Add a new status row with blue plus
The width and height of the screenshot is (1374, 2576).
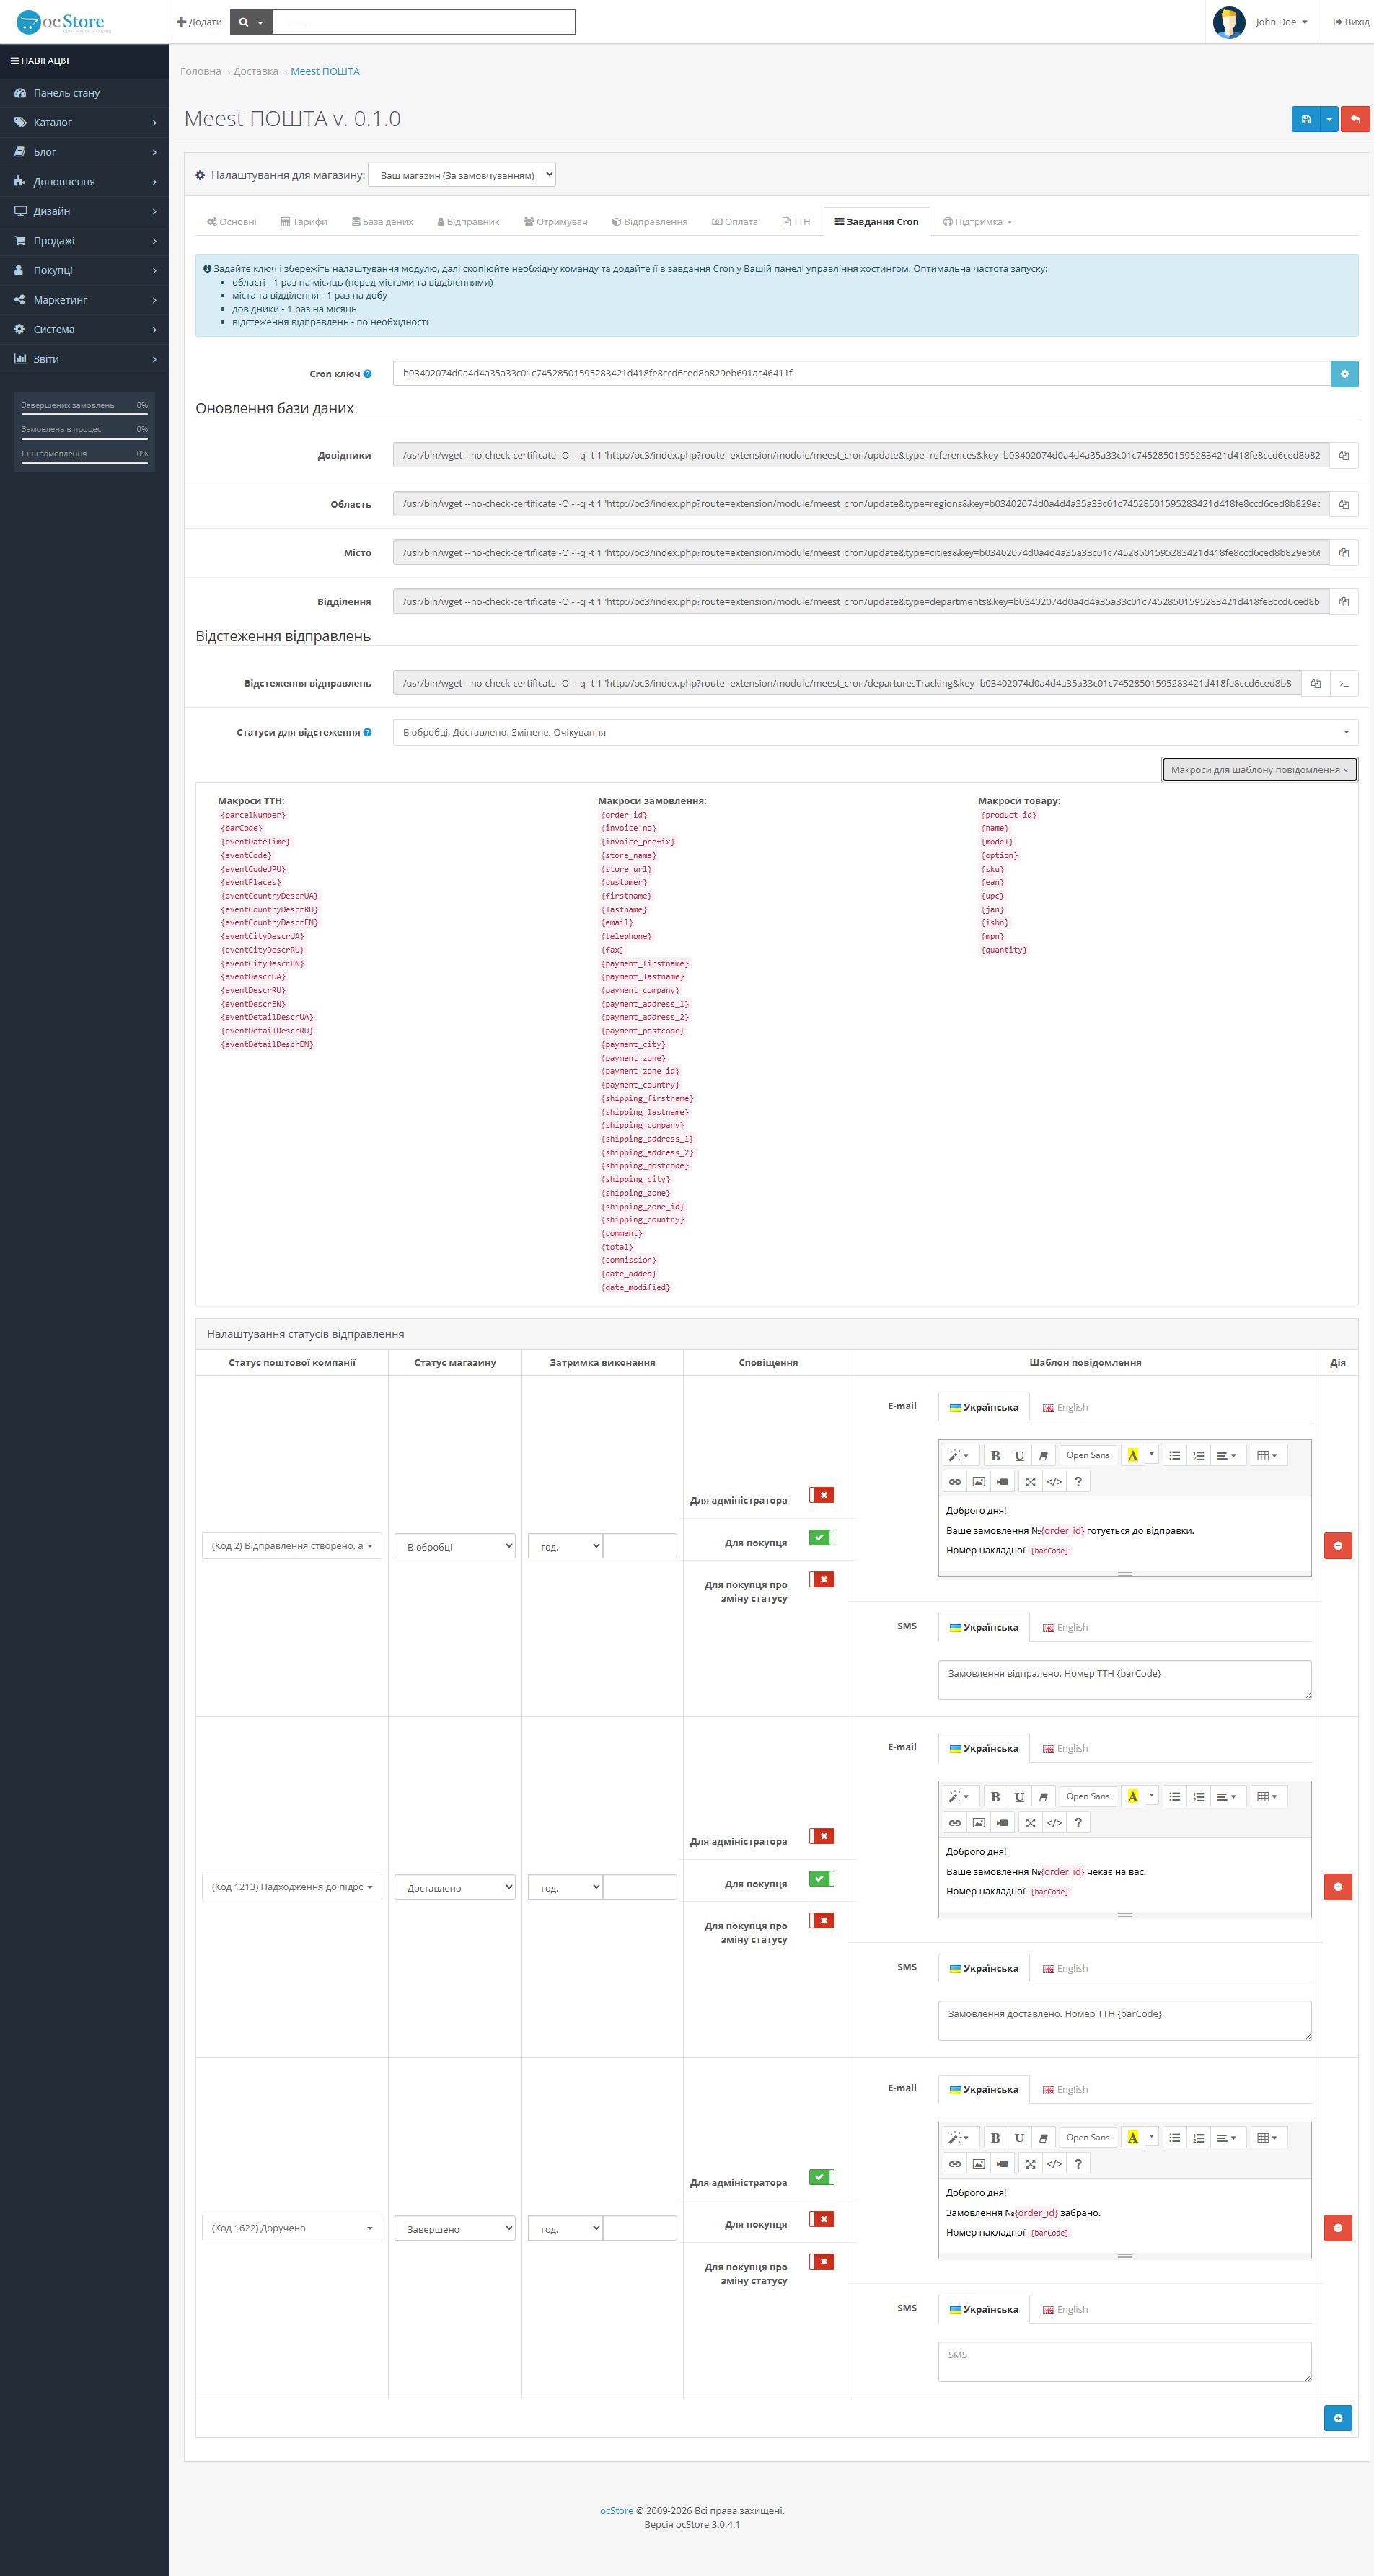coord(1338,2417)
